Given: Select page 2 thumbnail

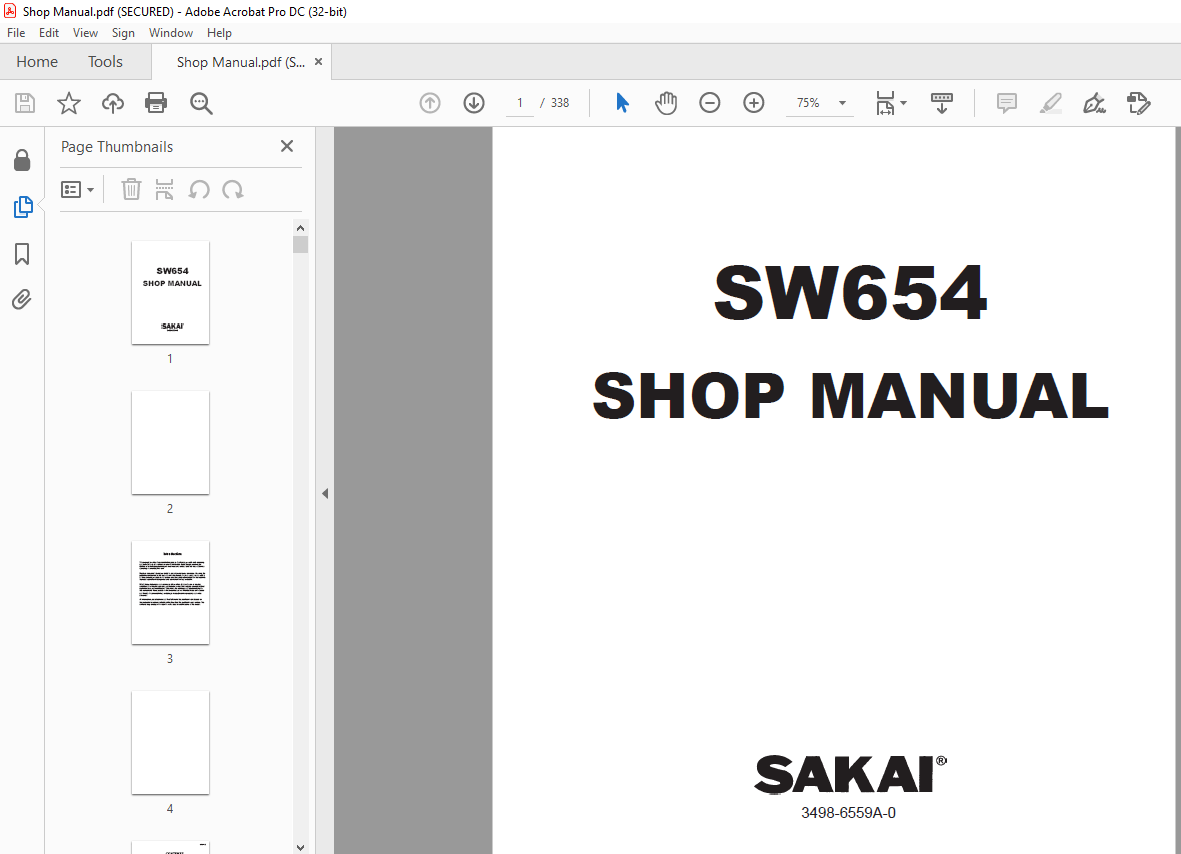Looking at the screenshot, I should (170, 443).
